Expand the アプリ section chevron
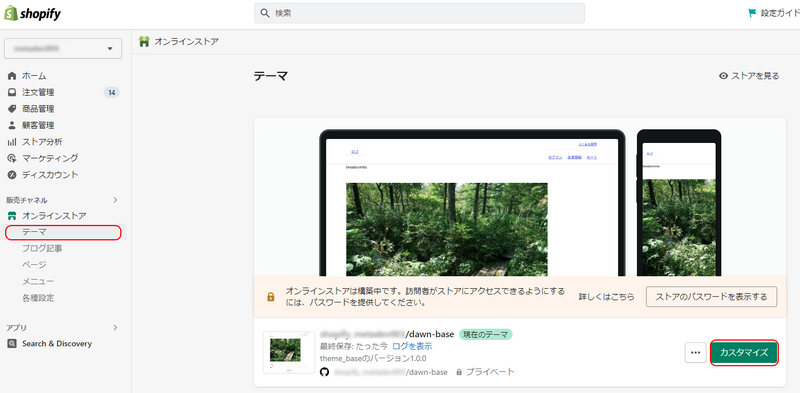The height and width of the screenshot is (393, 800). [x=115, y=327]
